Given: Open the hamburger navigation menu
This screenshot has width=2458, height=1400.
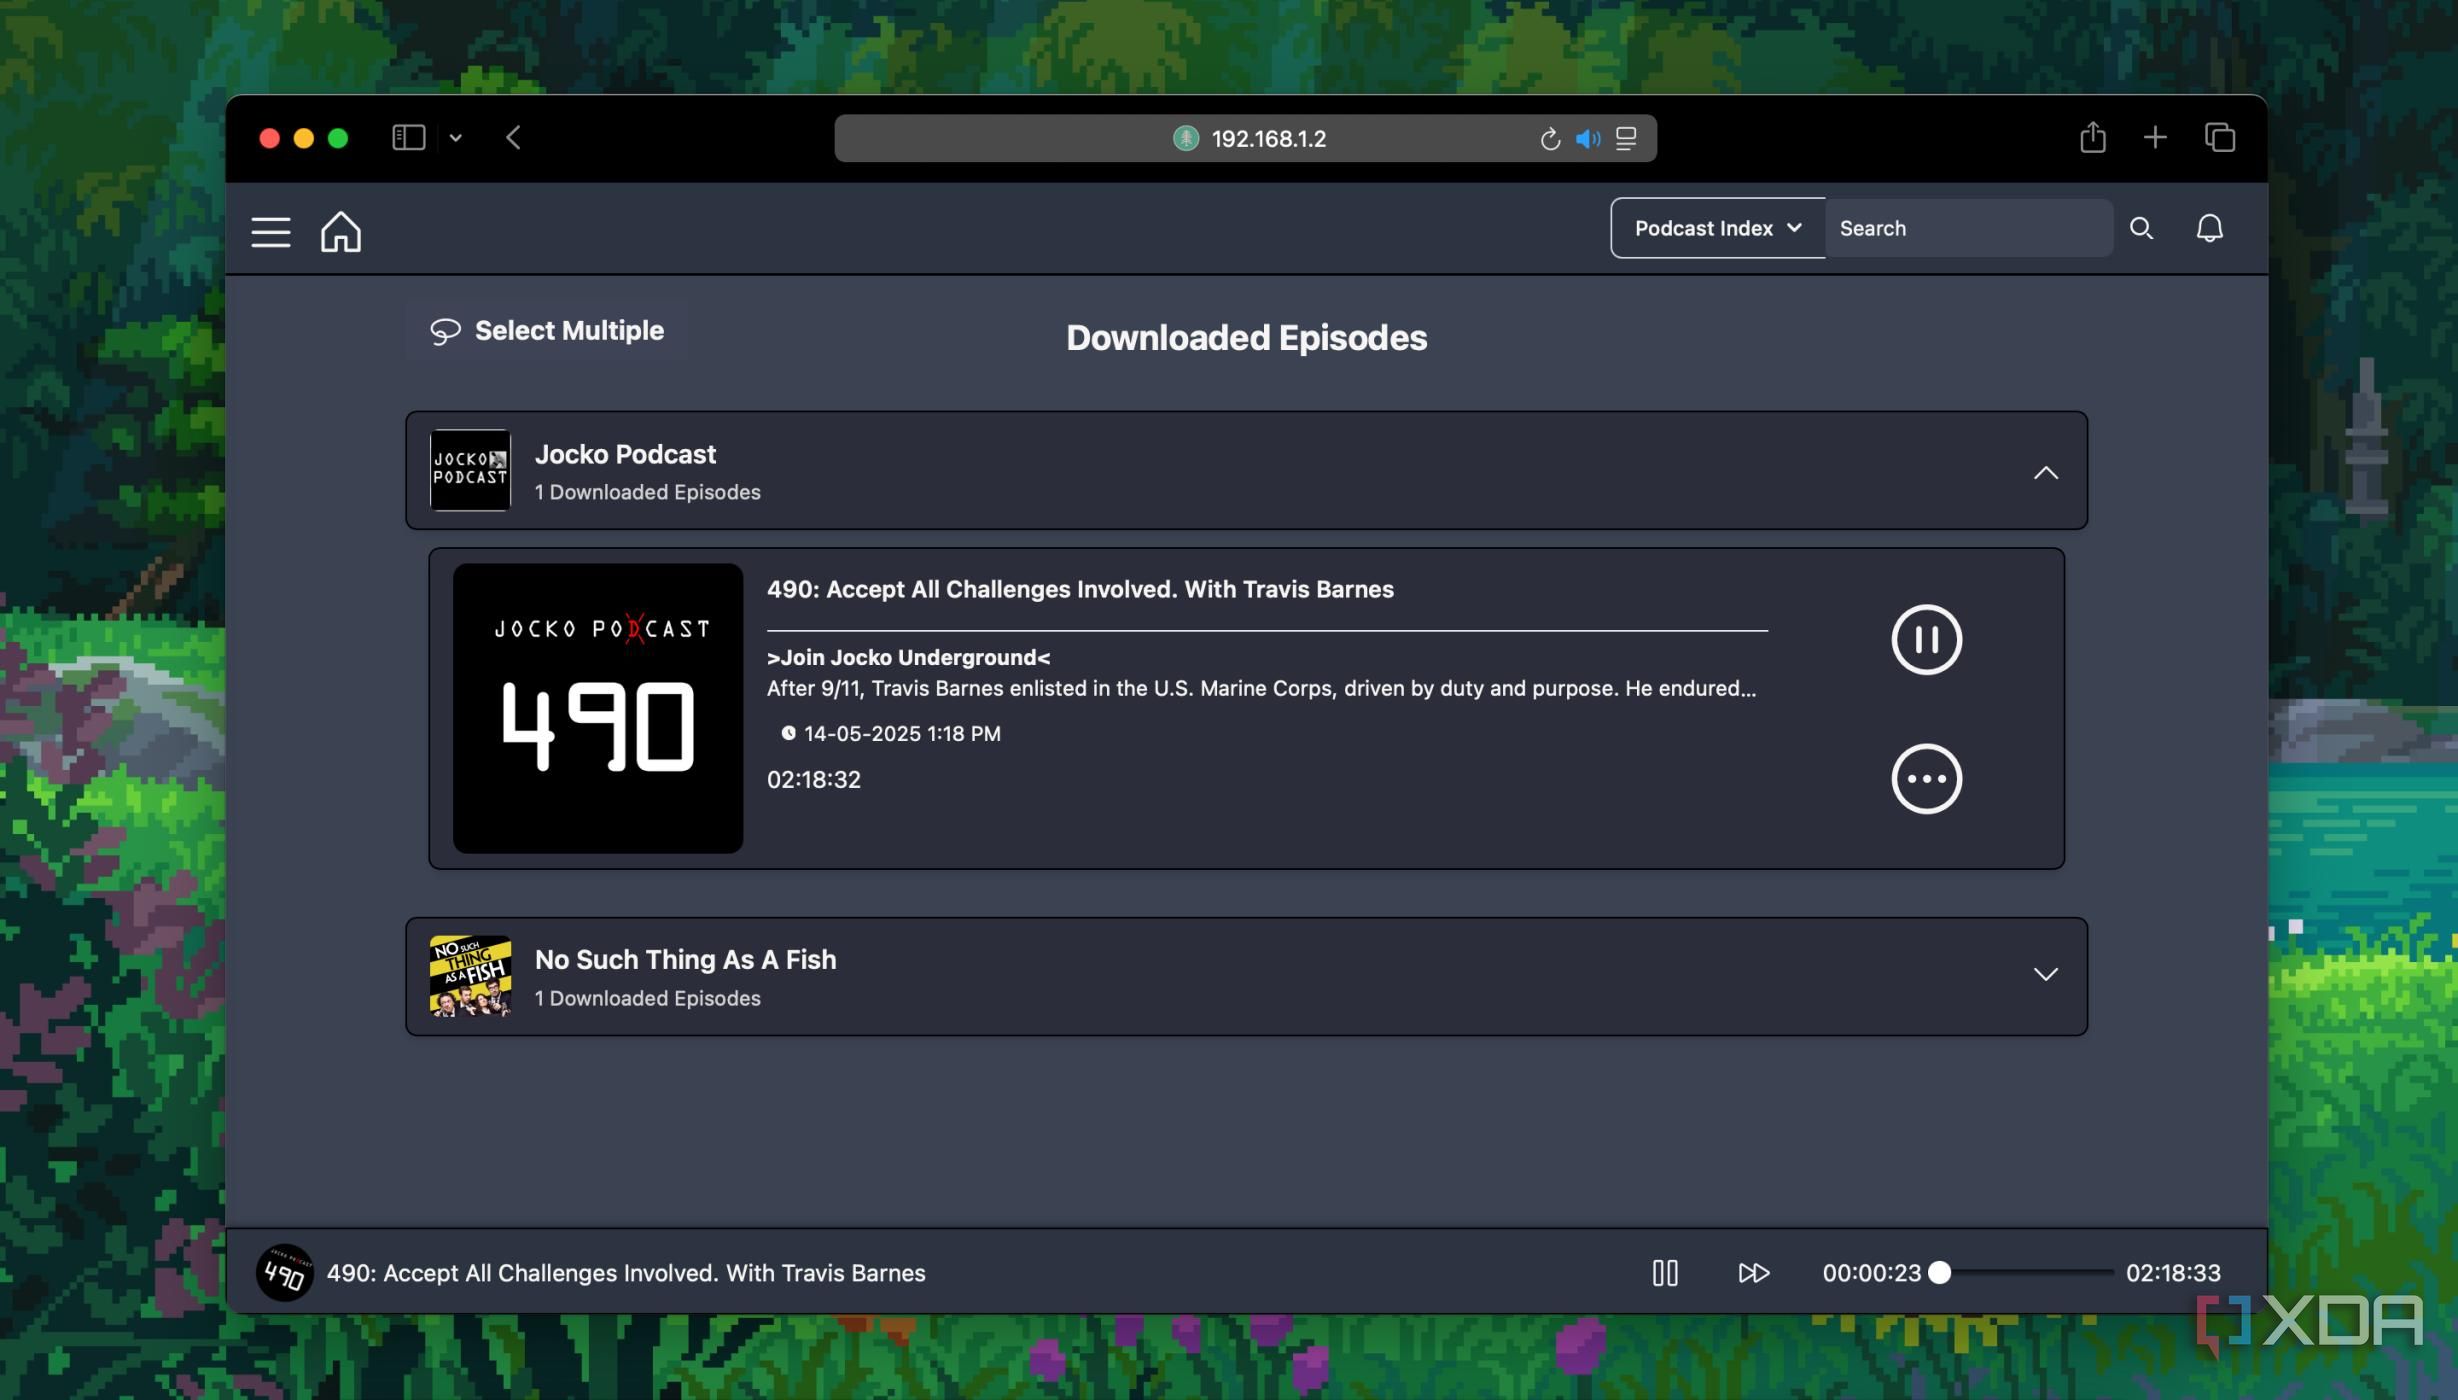Looking at the screenshot, I should 270,231.
